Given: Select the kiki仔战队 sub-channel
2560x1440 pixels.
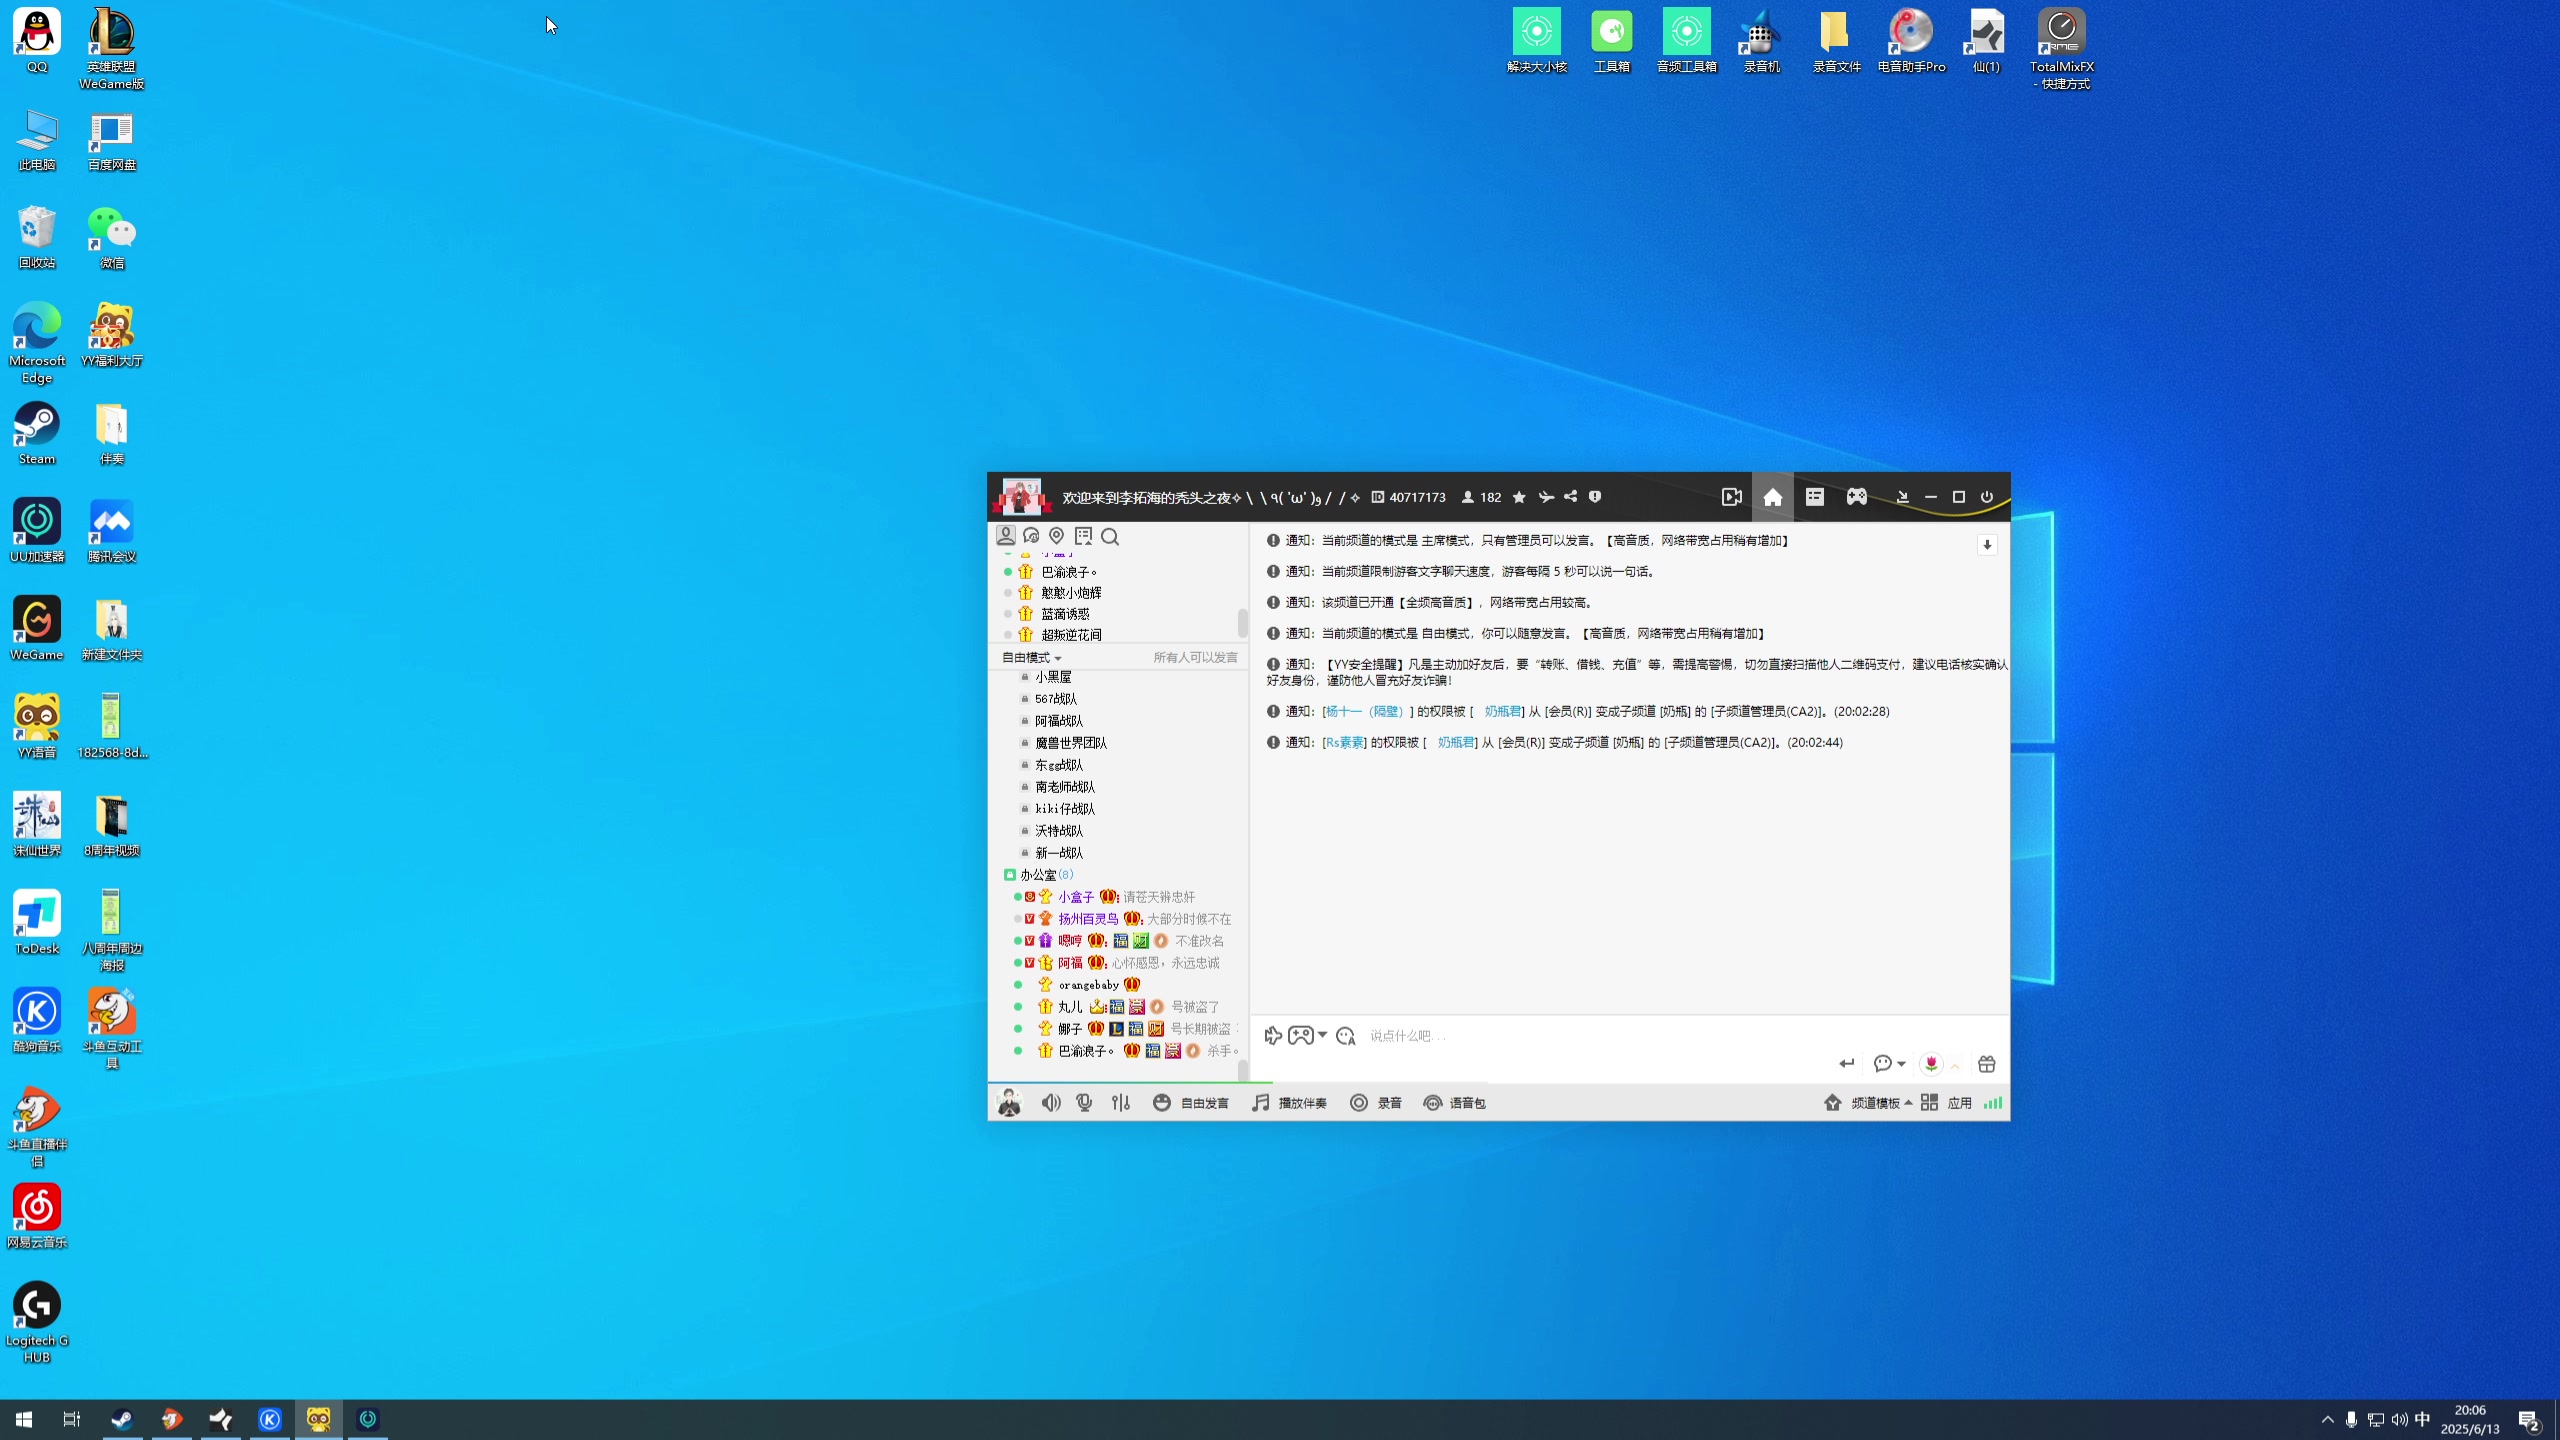Looking at the screenshot, I should [1065, 809].
